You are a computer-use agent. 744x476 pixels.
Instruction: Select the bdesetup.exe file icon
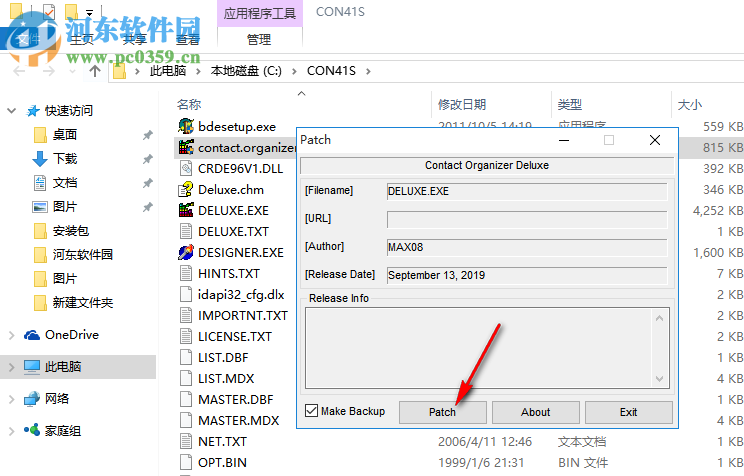click(186, 126)
